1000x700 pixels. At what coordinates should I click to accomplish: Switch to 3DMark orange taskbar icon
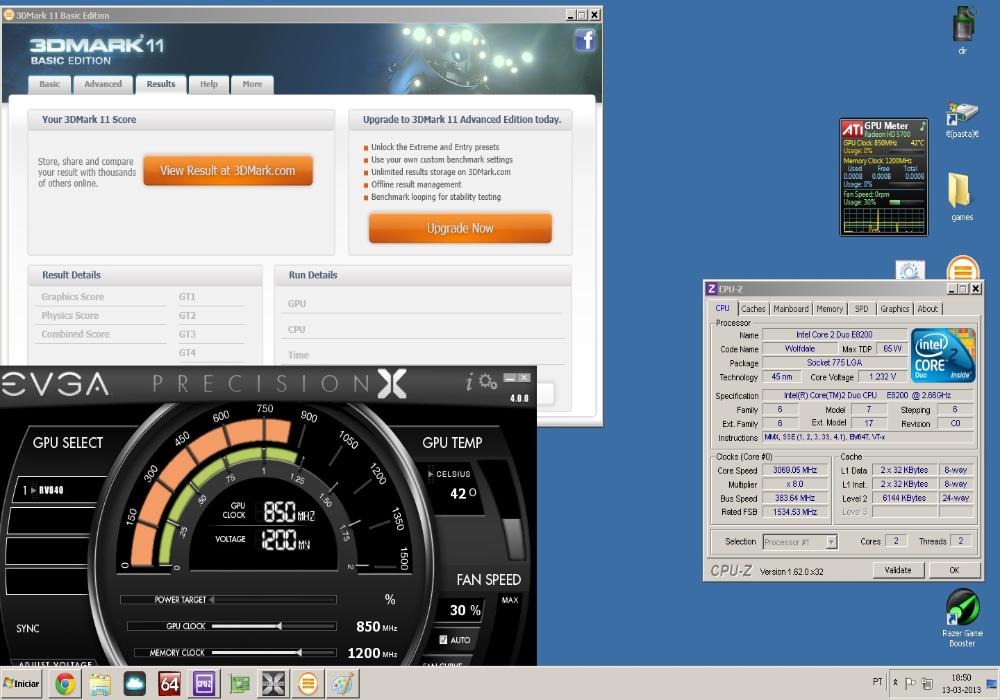coord(308,684)
